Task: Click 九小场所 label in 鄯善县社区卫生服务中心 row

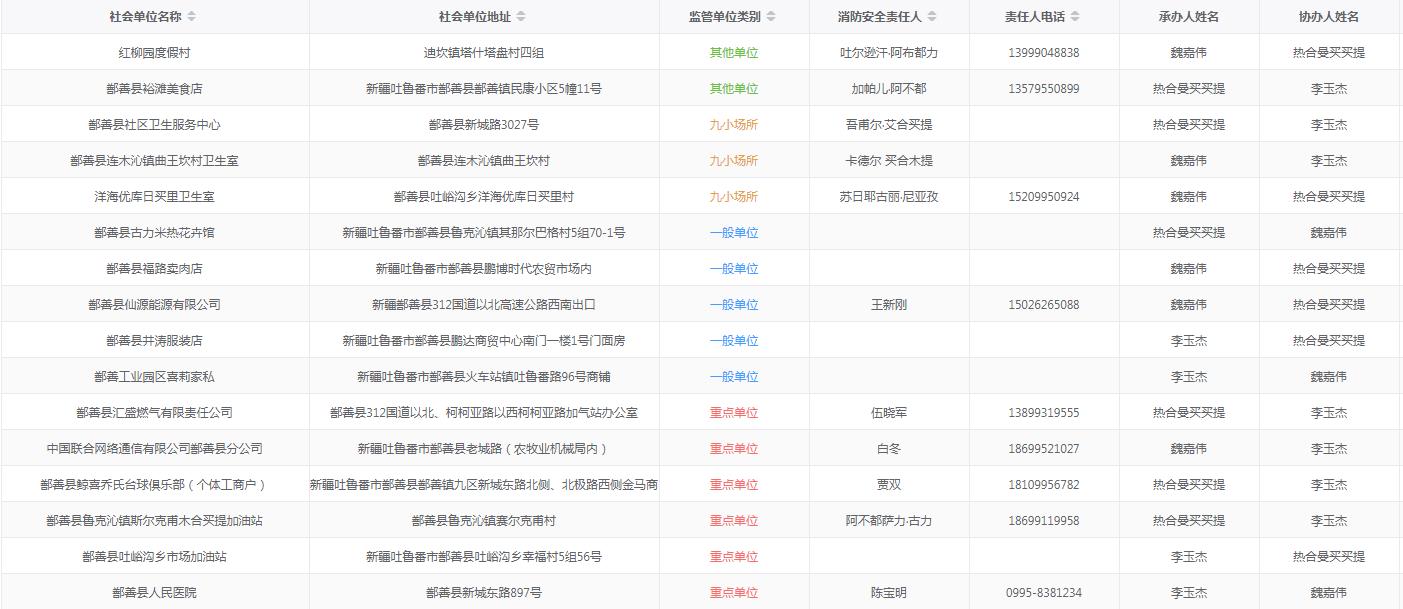Action: (734, 125)
